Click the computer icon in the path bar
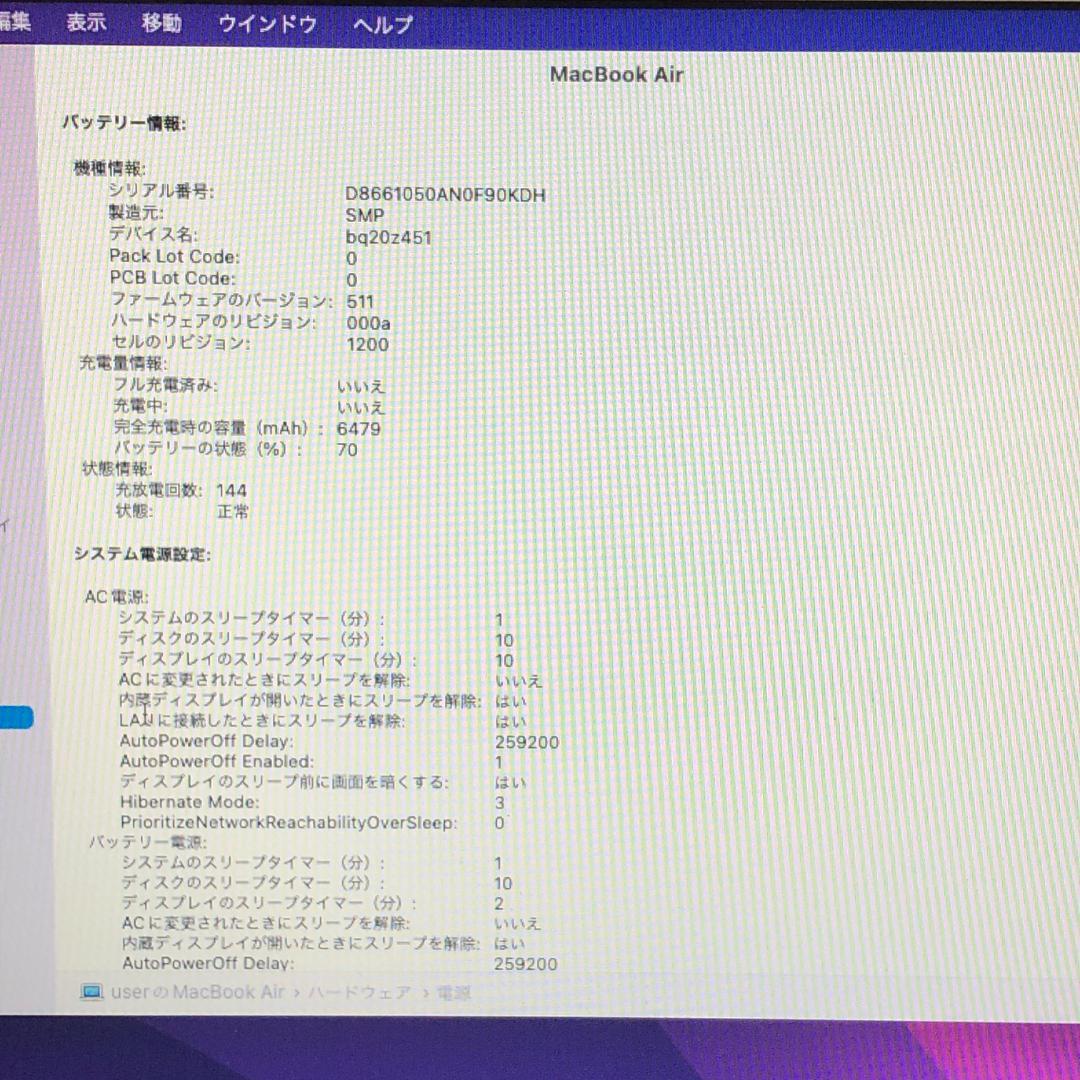 (x=92, y=992)
